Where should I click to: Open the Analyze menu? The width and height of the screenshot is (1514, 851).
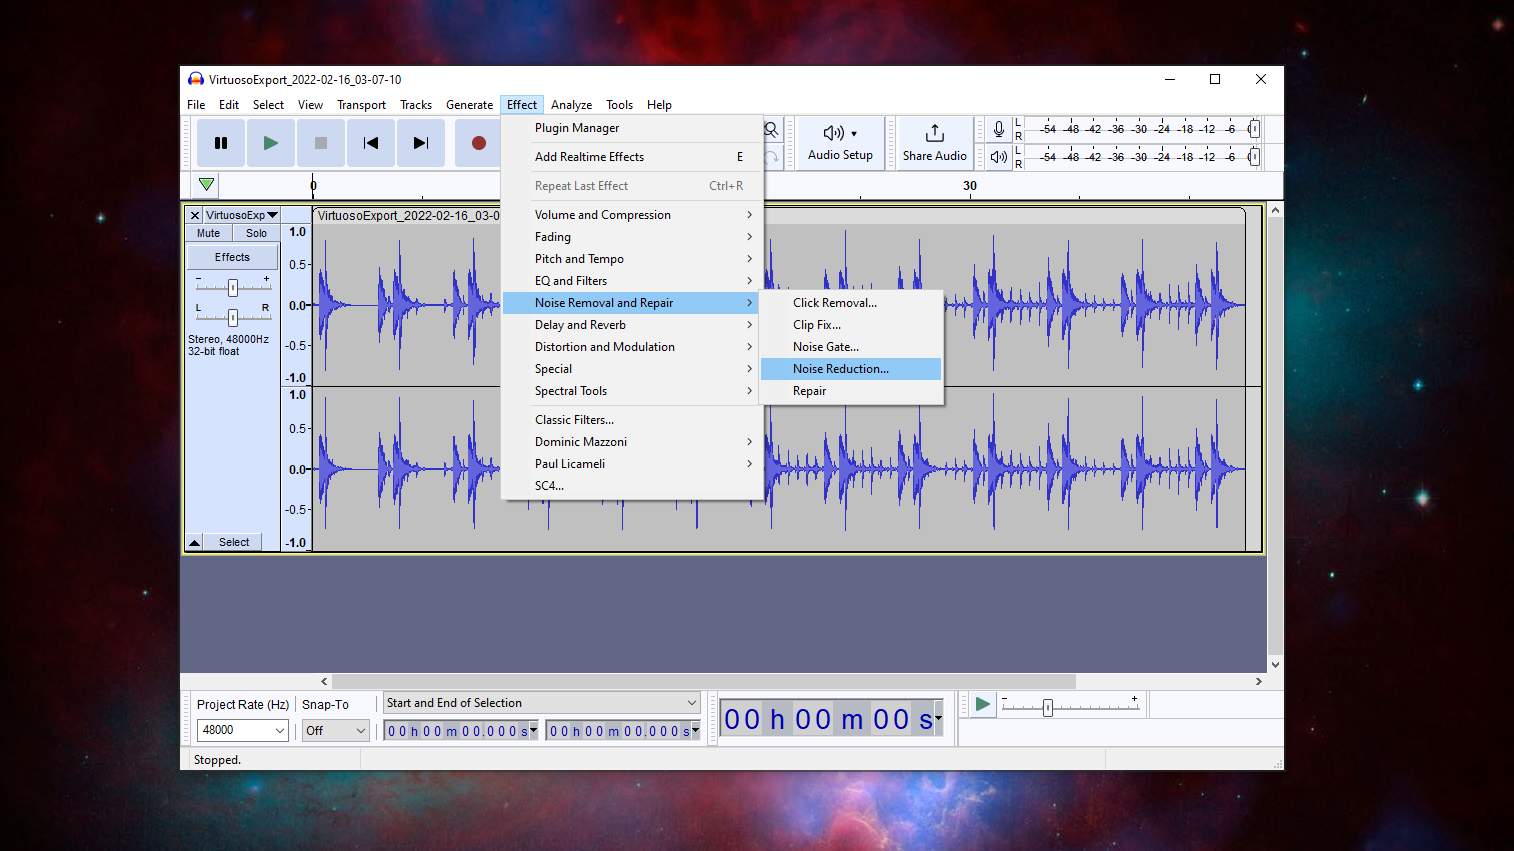tap(571, 104)
